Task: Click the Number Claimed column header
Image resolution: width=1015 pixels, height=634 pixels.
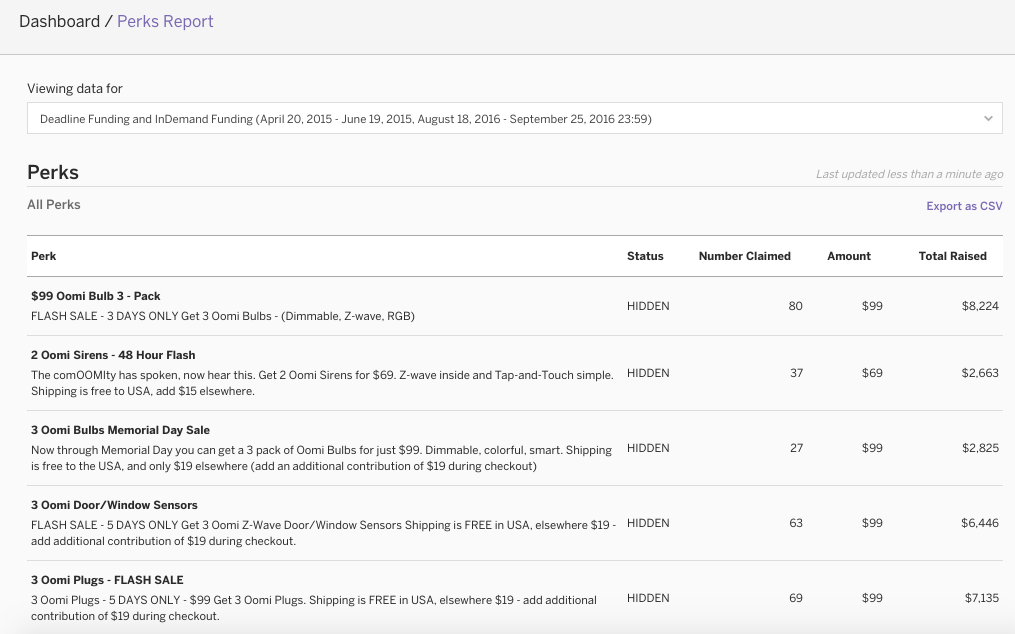Action: 744,256
